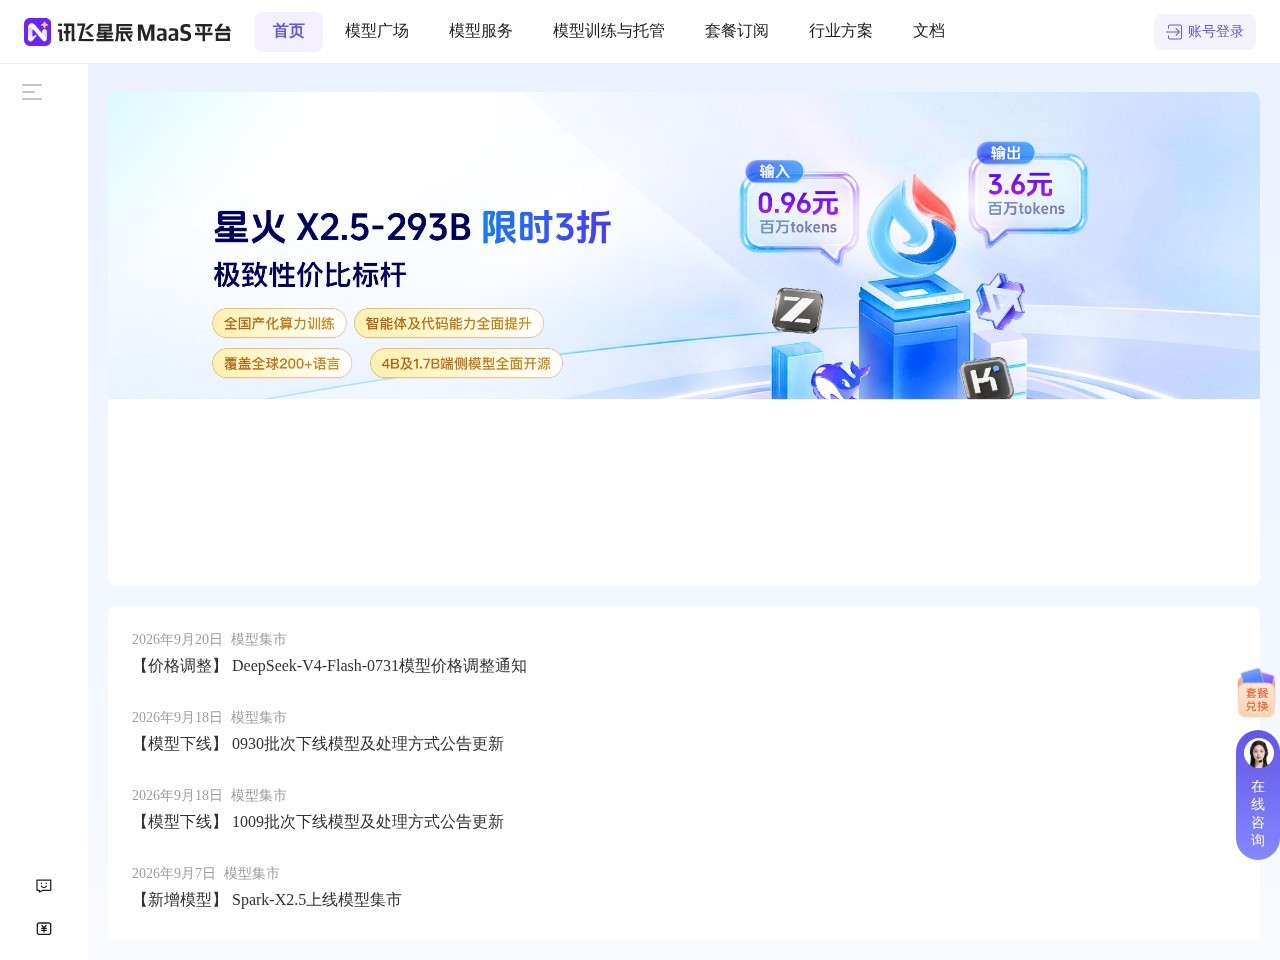
Task: Click the 极致性价比标杆 banner subtitle
Action: [x=310, y=275]
